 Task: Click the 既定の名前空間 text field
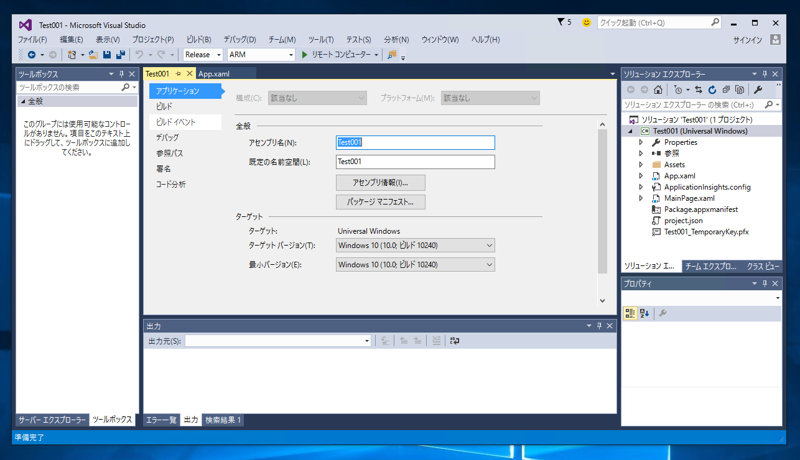[x=415, y=162]
